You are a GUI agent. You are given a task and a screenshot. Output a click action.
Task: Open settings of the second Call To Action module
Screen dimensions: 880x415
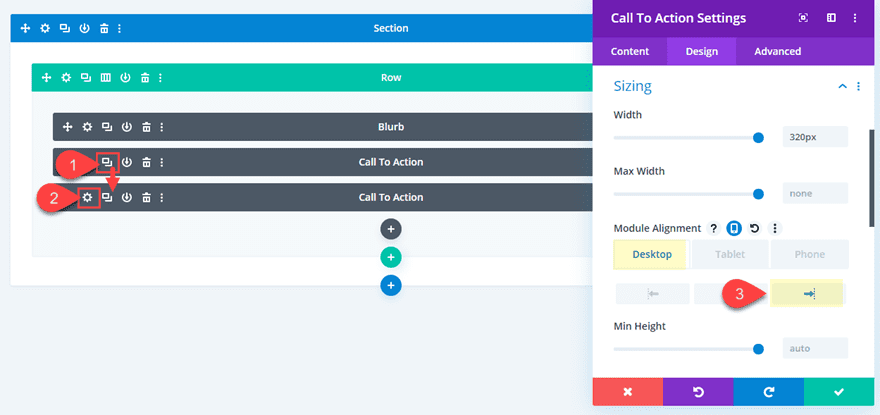coord(87,197)
